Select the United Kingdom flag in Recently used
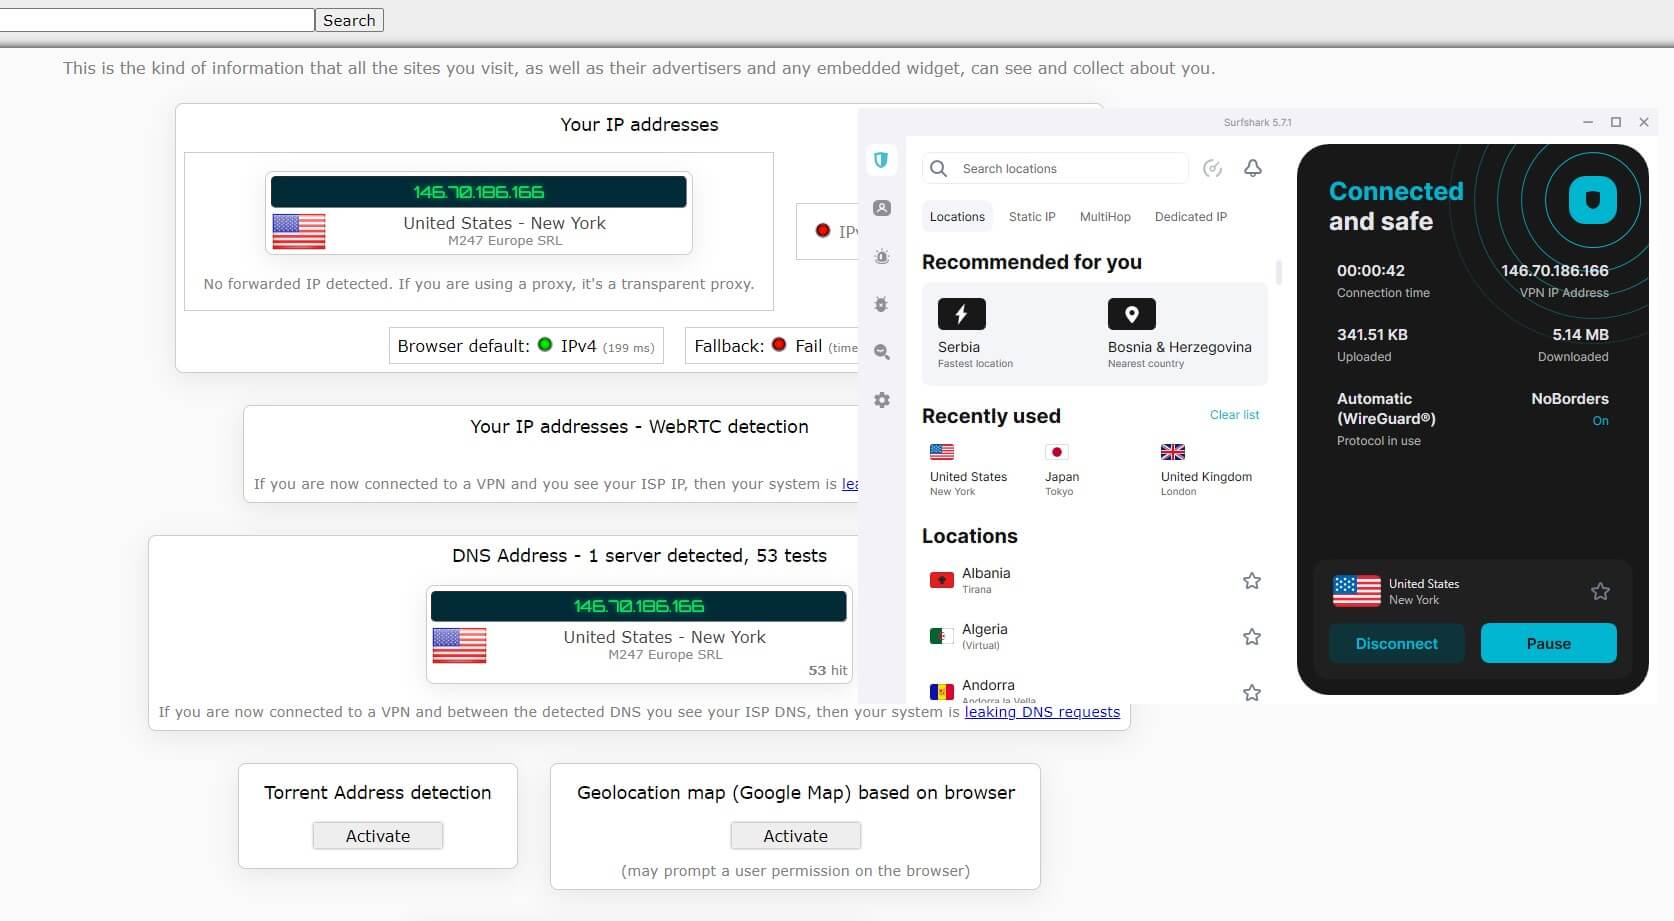This screenshot has width=1674, height=921. click(1173, 452)
